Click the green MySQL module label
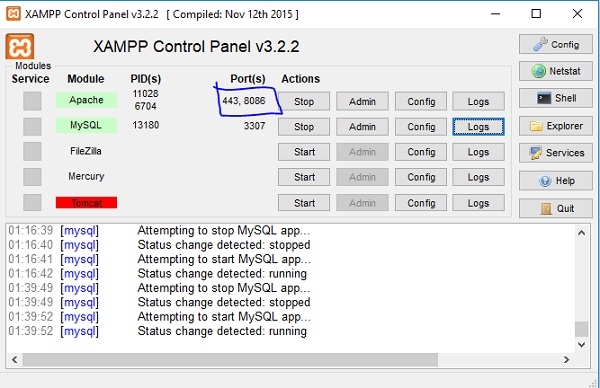 86,125
